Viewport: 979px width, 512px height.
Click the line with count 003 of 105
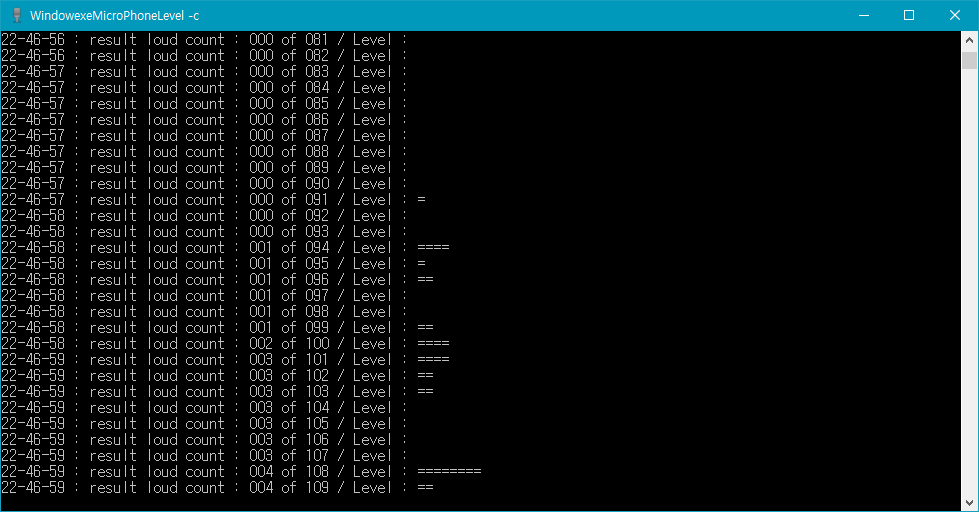[x=204, y=425]
